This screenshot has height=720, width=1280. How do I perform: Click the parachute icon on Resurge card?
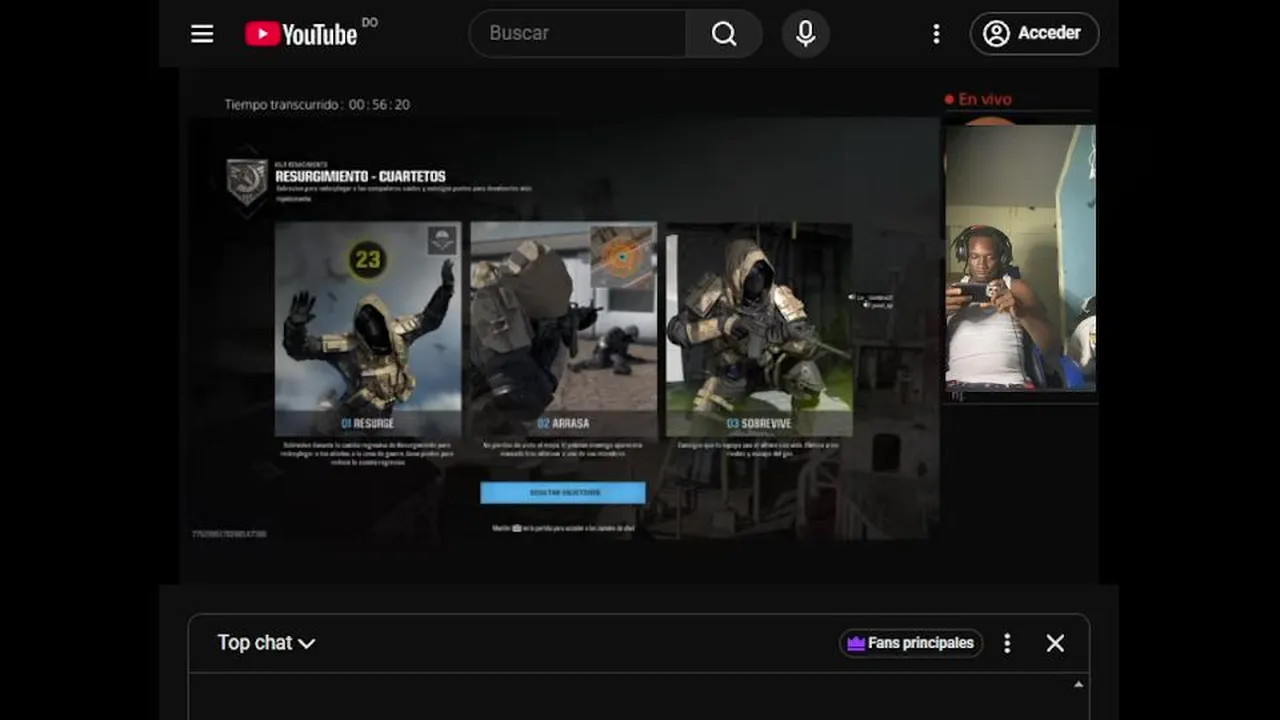click(441, 240)
